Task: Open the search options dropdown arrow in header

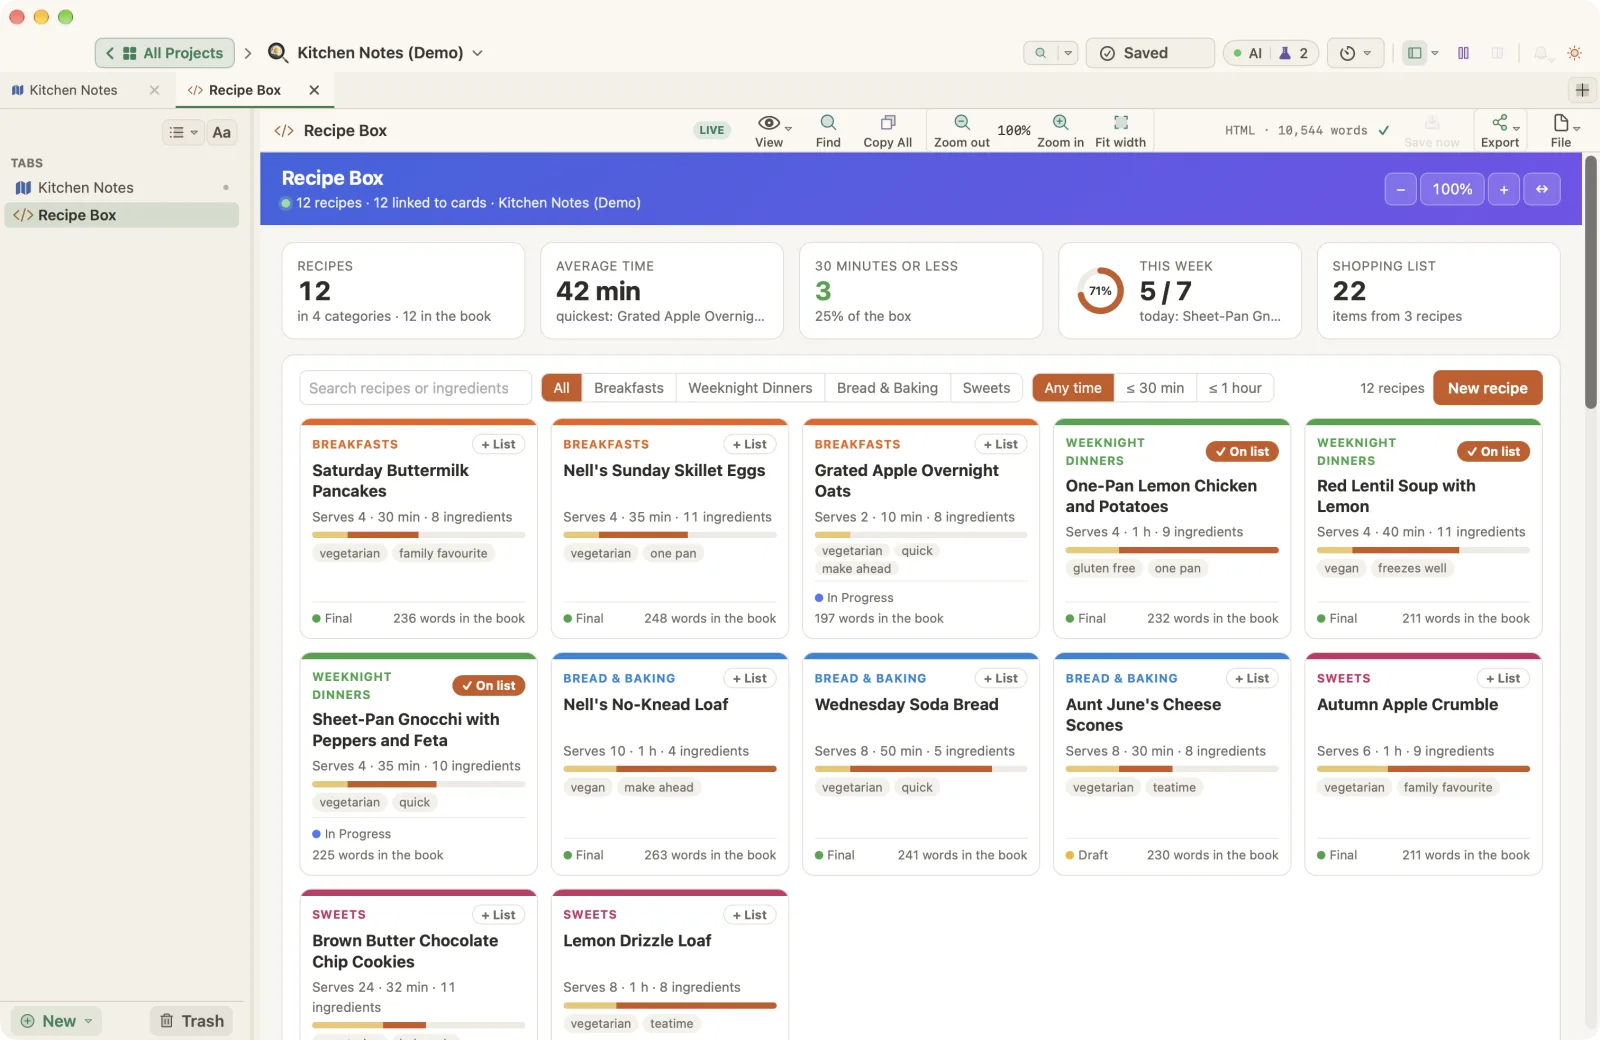Action: click(x=1067, y=53)
